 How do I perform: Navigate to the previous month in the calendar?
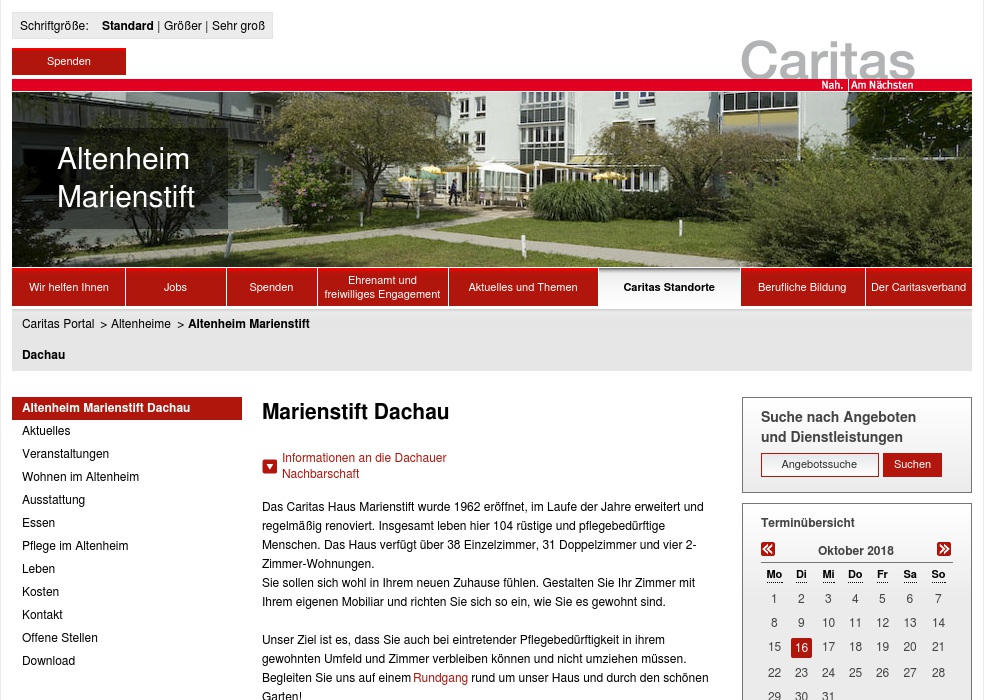768,549
